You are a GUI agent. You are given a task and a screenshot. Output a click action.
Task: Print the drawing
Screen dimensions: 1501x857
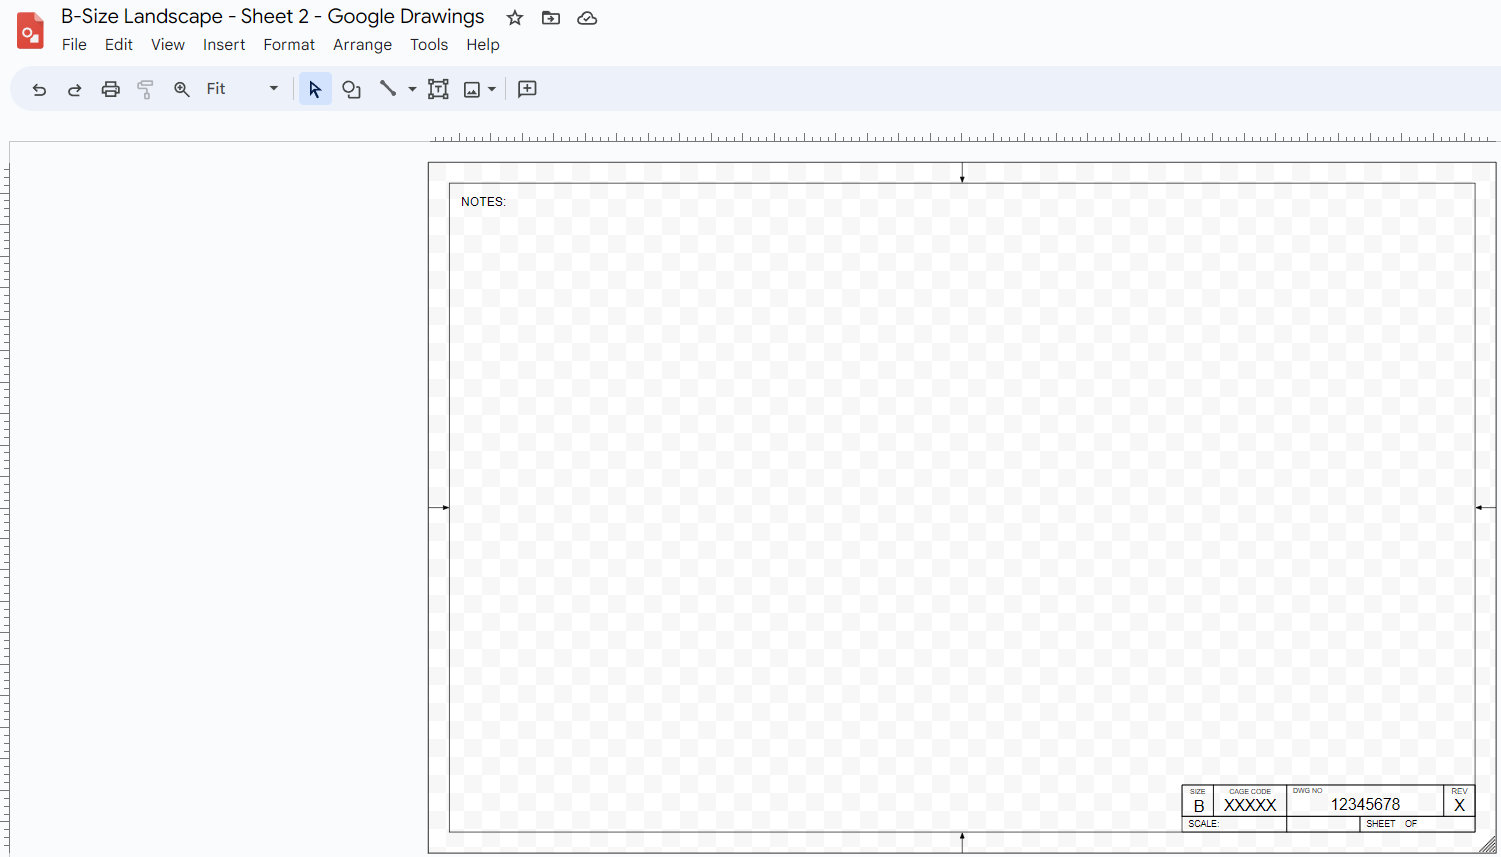point(110,89)
